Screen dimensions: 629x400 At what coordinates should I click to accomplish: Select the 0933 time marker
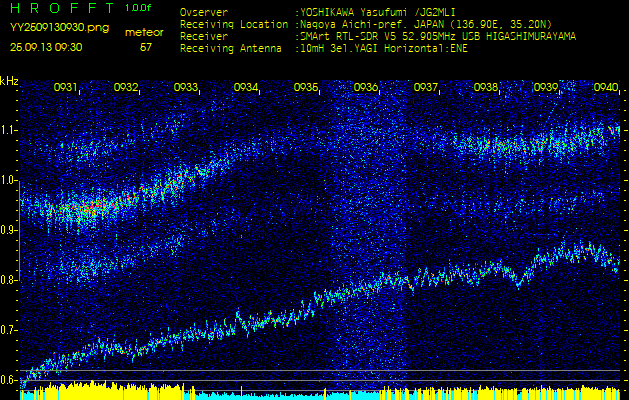click(186, 88)
